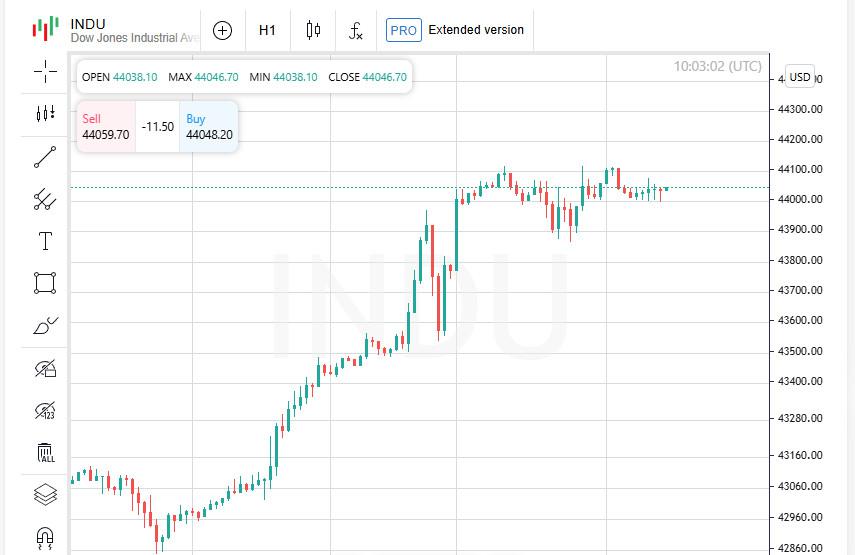Toggle hide indicator values eye icon

[x=45, y=411]
